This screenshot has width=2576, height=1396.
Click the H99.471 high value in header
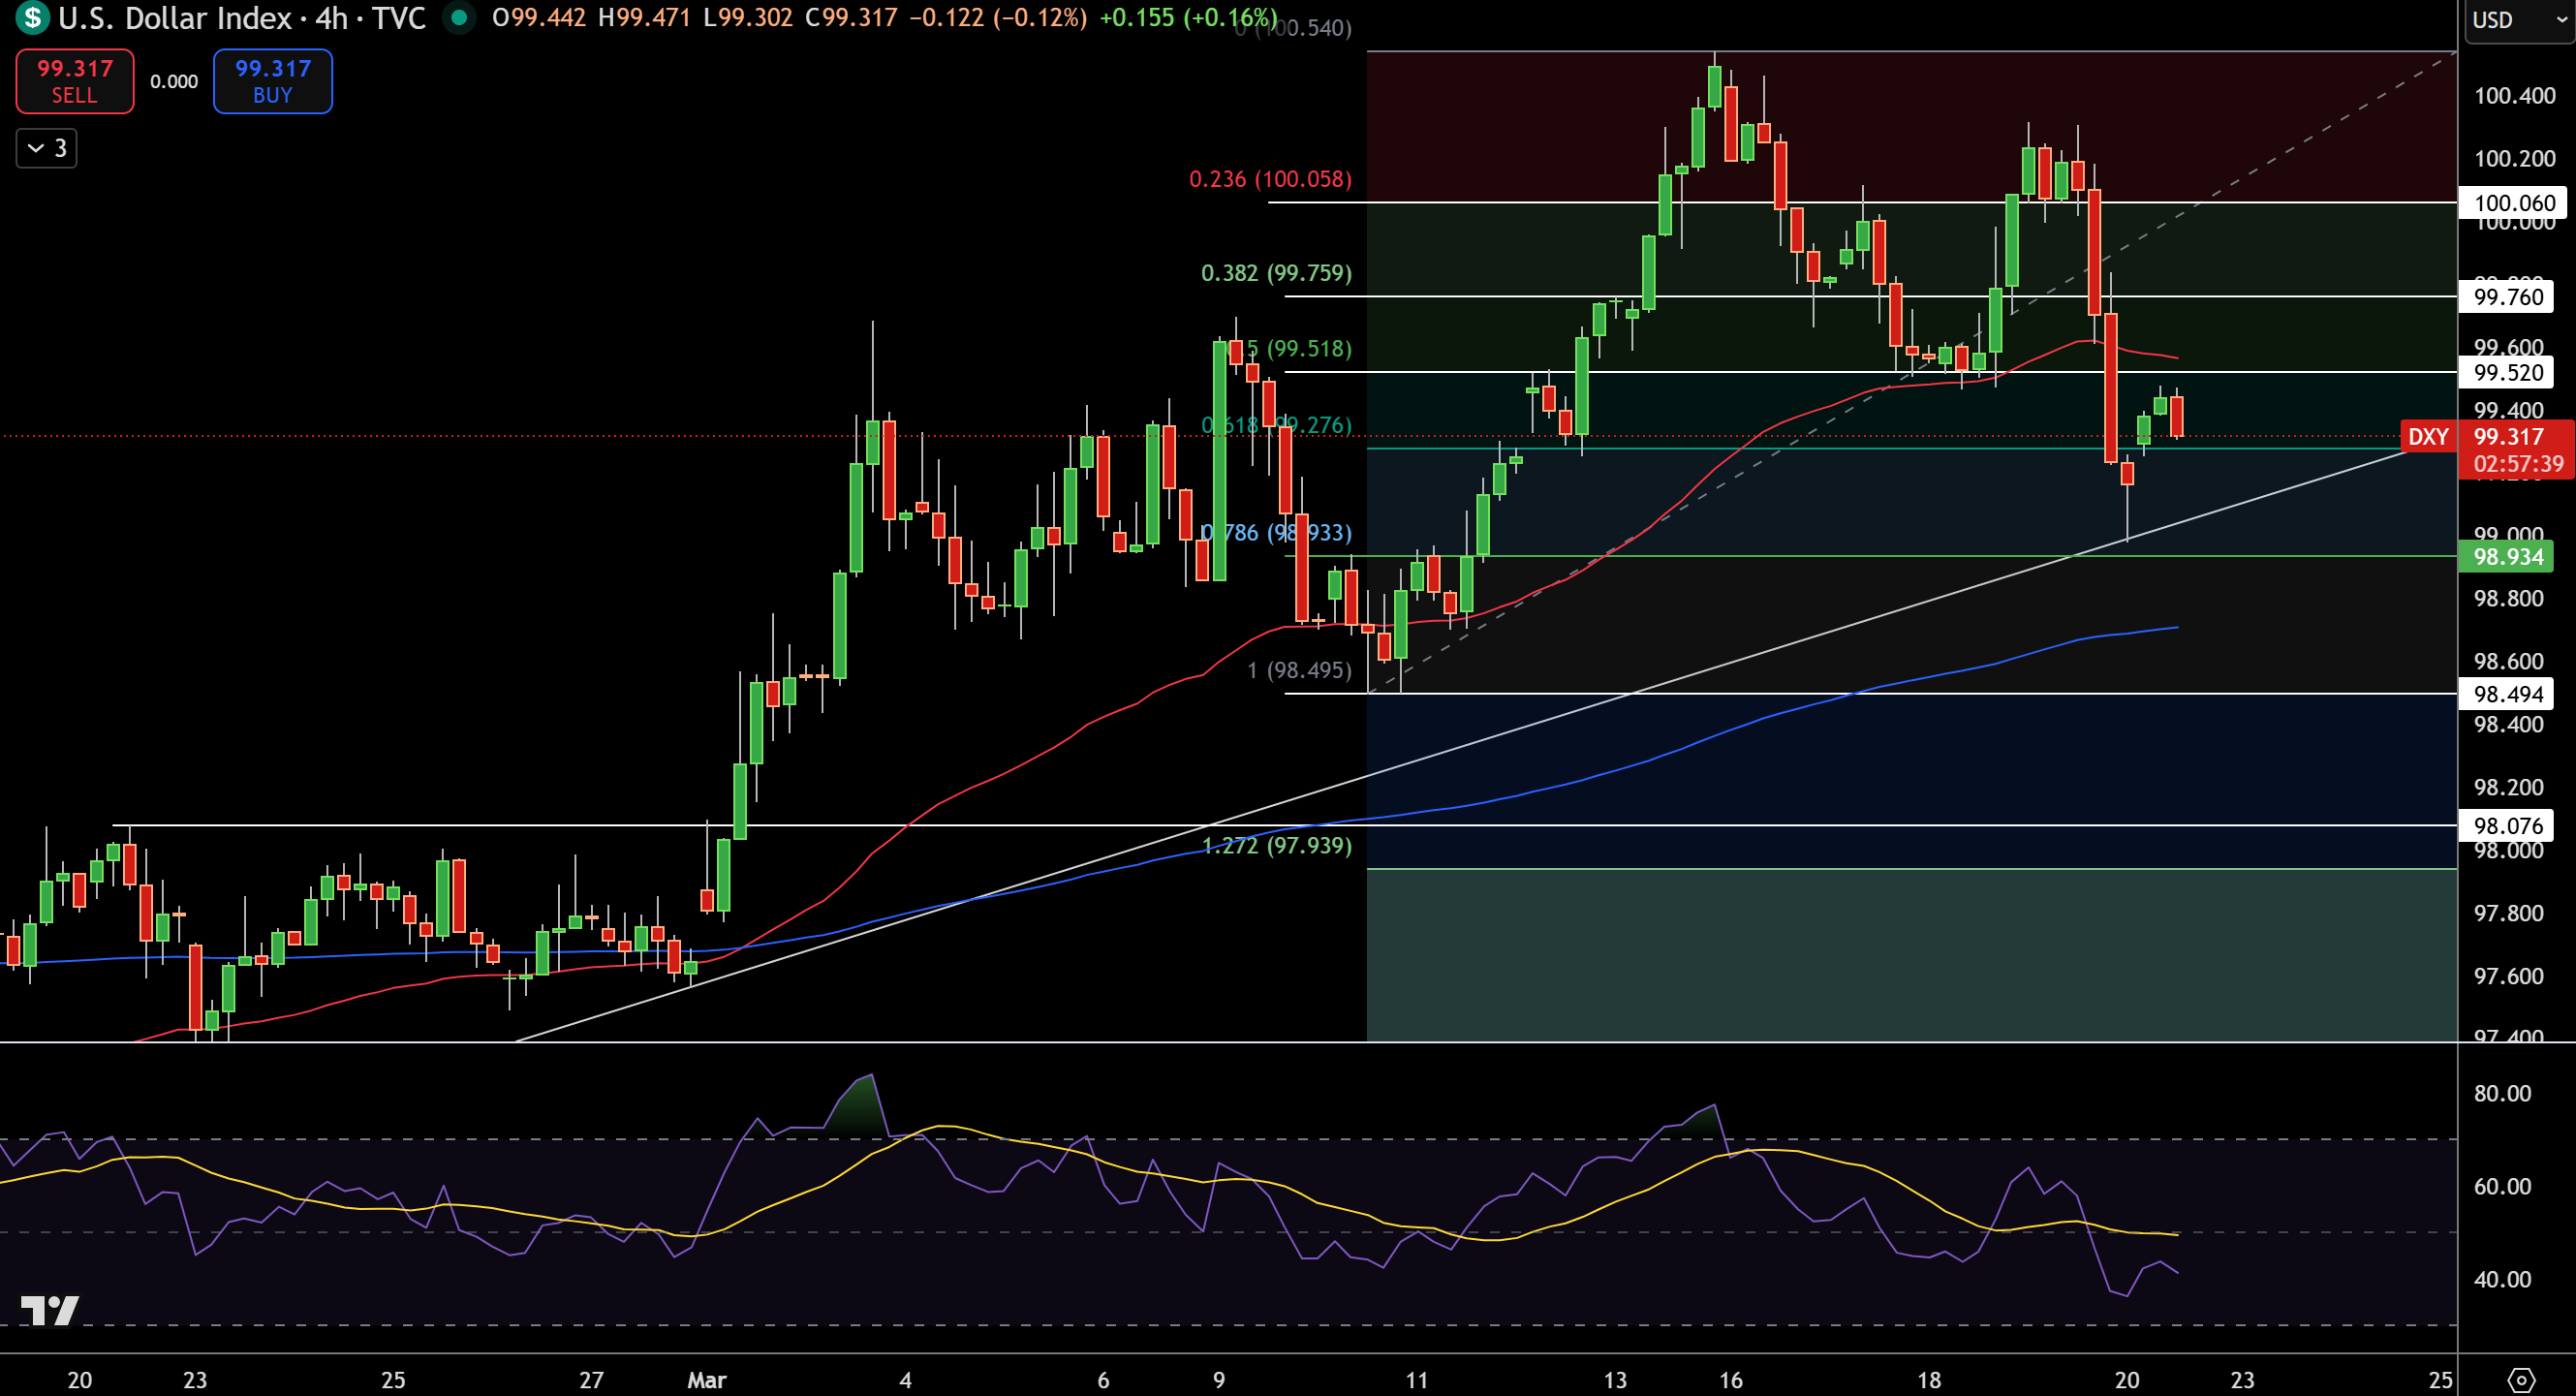click(644, 17)
